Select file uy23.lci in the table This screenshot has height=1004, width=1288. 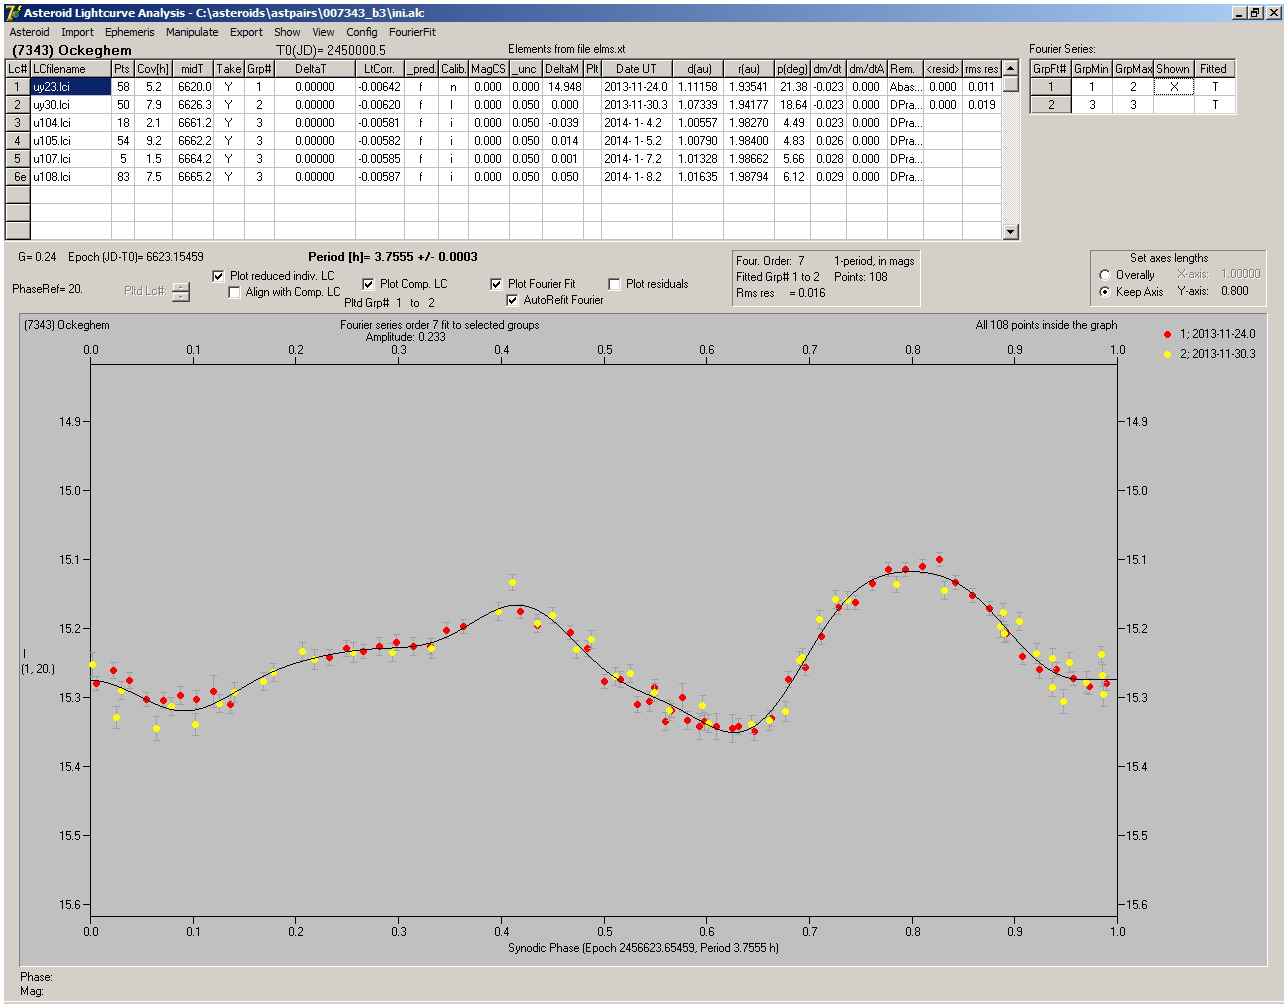click(70, 87)
